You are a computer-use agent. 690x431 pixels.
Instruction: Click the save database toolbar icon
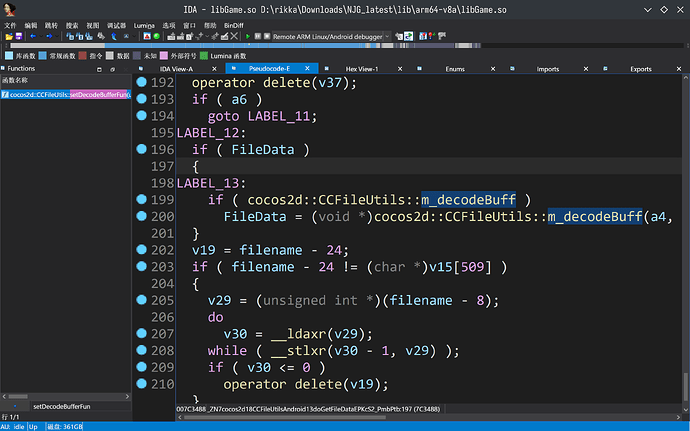coord(19,36)
